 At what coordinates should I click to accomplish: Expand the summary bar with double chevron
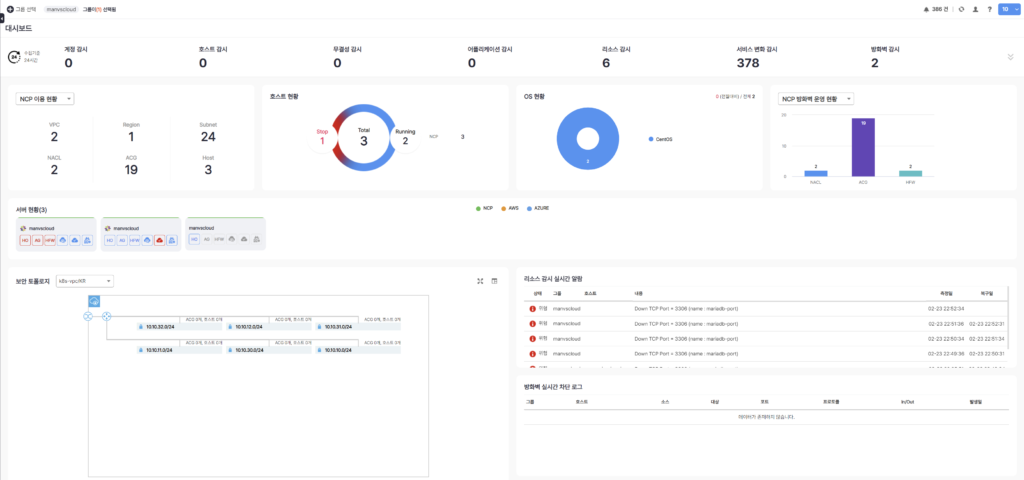[x=1009, y=58]
